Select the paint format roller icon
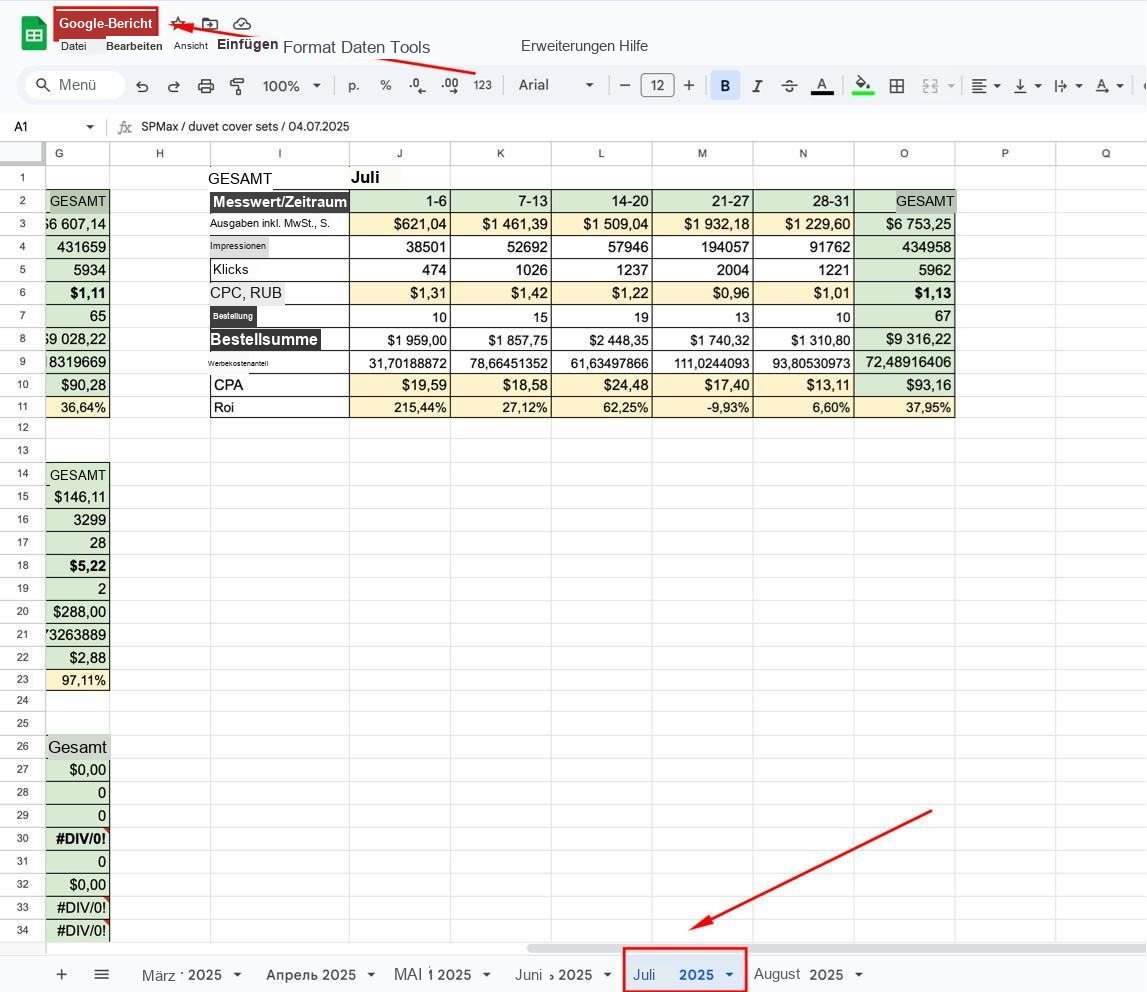The height and width of the screenshot is (992, 1147). (237, 86)
